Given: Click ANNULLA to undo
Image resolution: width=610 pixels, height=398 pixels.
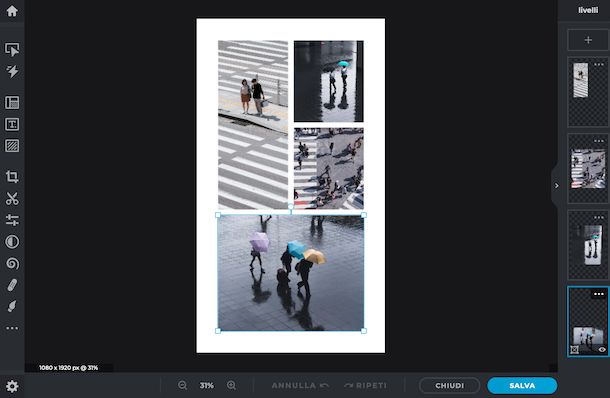Looking at the screenshot, I should point(300,386).
